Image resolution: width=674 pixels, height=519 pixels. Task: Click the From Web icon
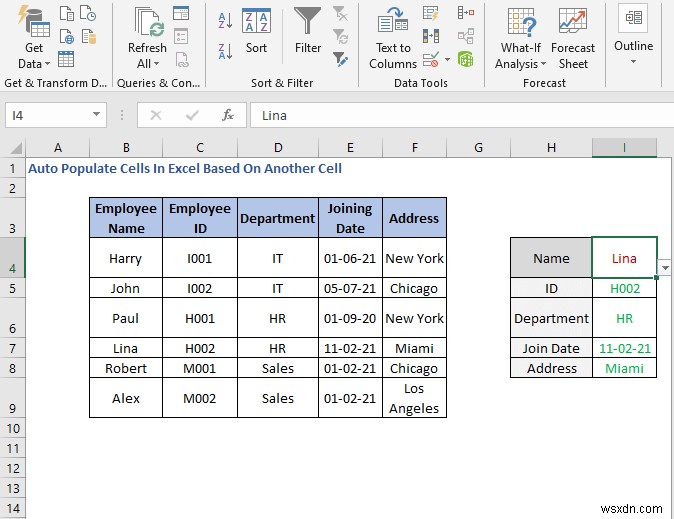pyautogui.click(x=67, y=37)
